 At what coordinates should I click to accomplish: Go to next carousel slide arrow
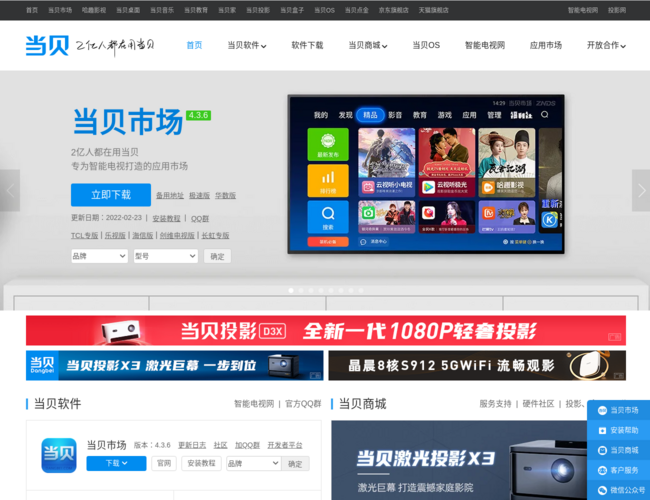click(640, 190)
